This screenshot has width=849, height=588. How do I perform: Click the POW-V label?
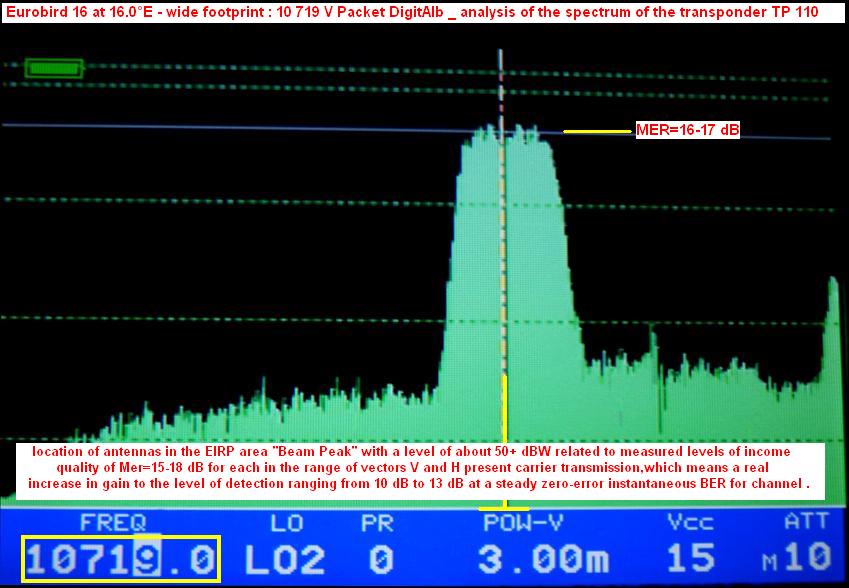[x=516, y=522]
